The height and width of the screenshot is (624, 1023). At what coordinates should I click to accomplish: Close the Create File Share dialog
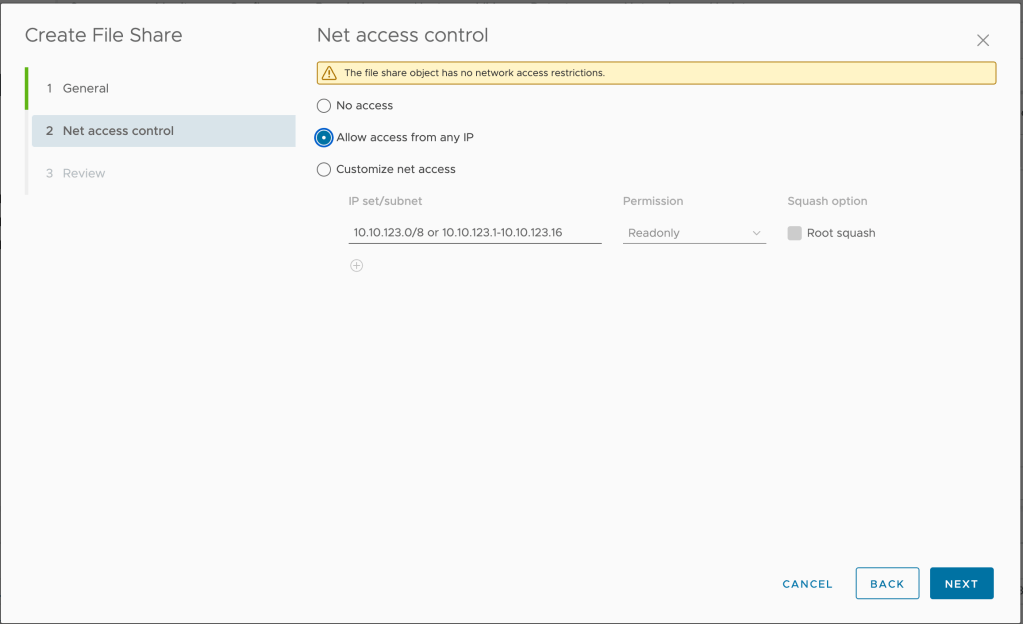pos(982,41)
